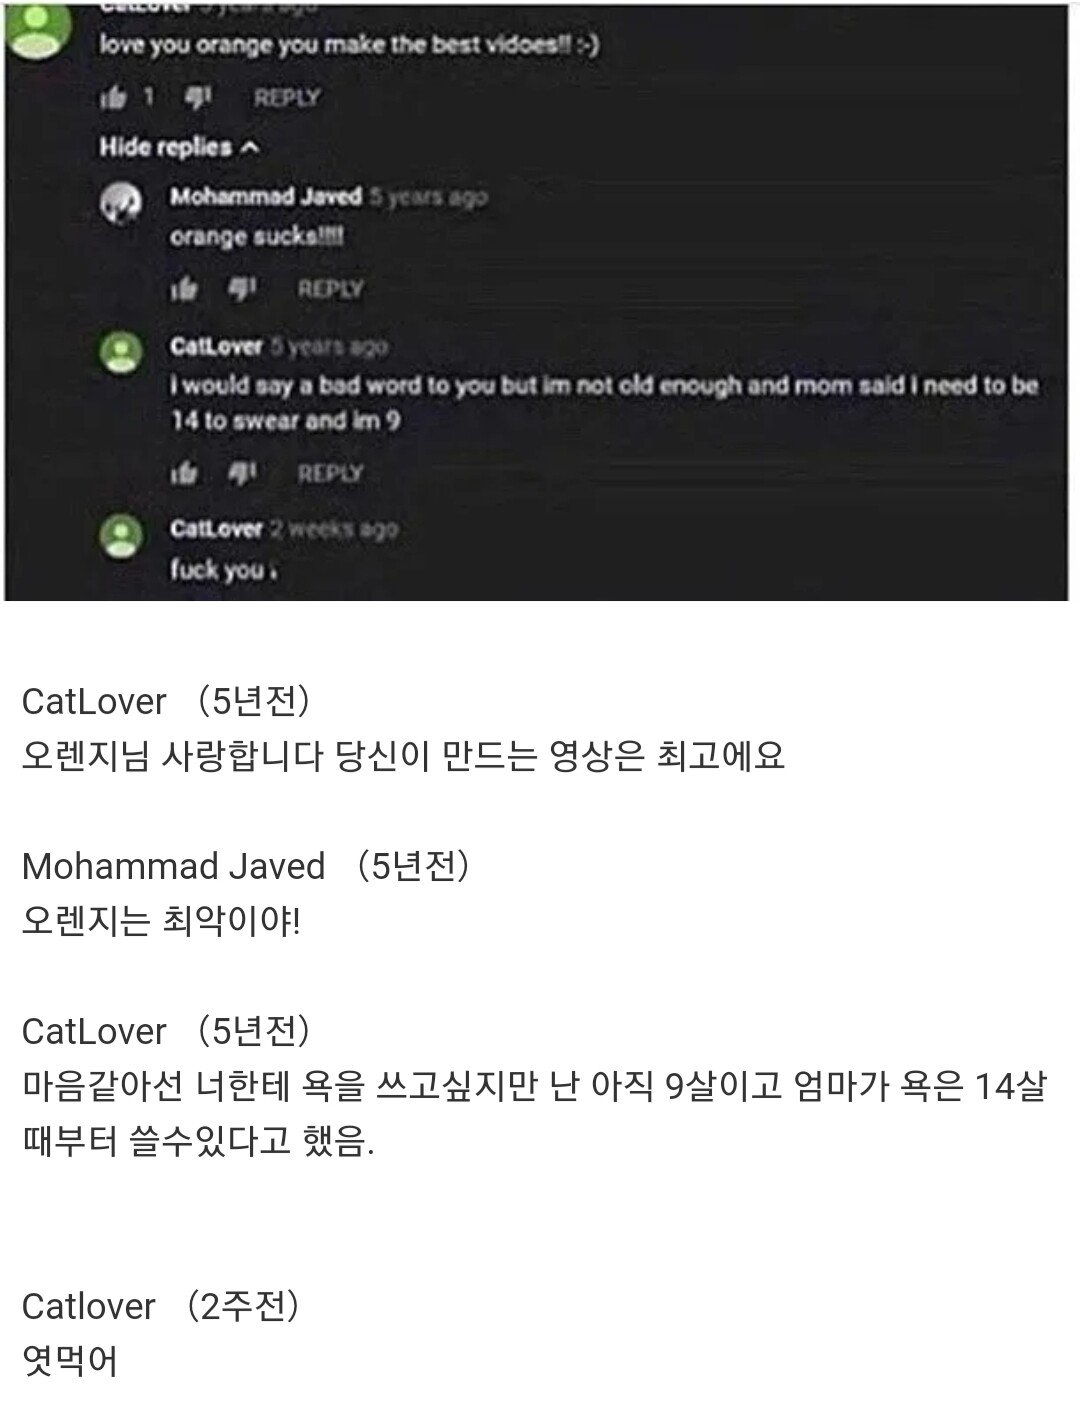The width and height of the screenshot is (1080, 1401).
Task: Open CatLover username on 5 years ago reply
Action: pos(216,346)
